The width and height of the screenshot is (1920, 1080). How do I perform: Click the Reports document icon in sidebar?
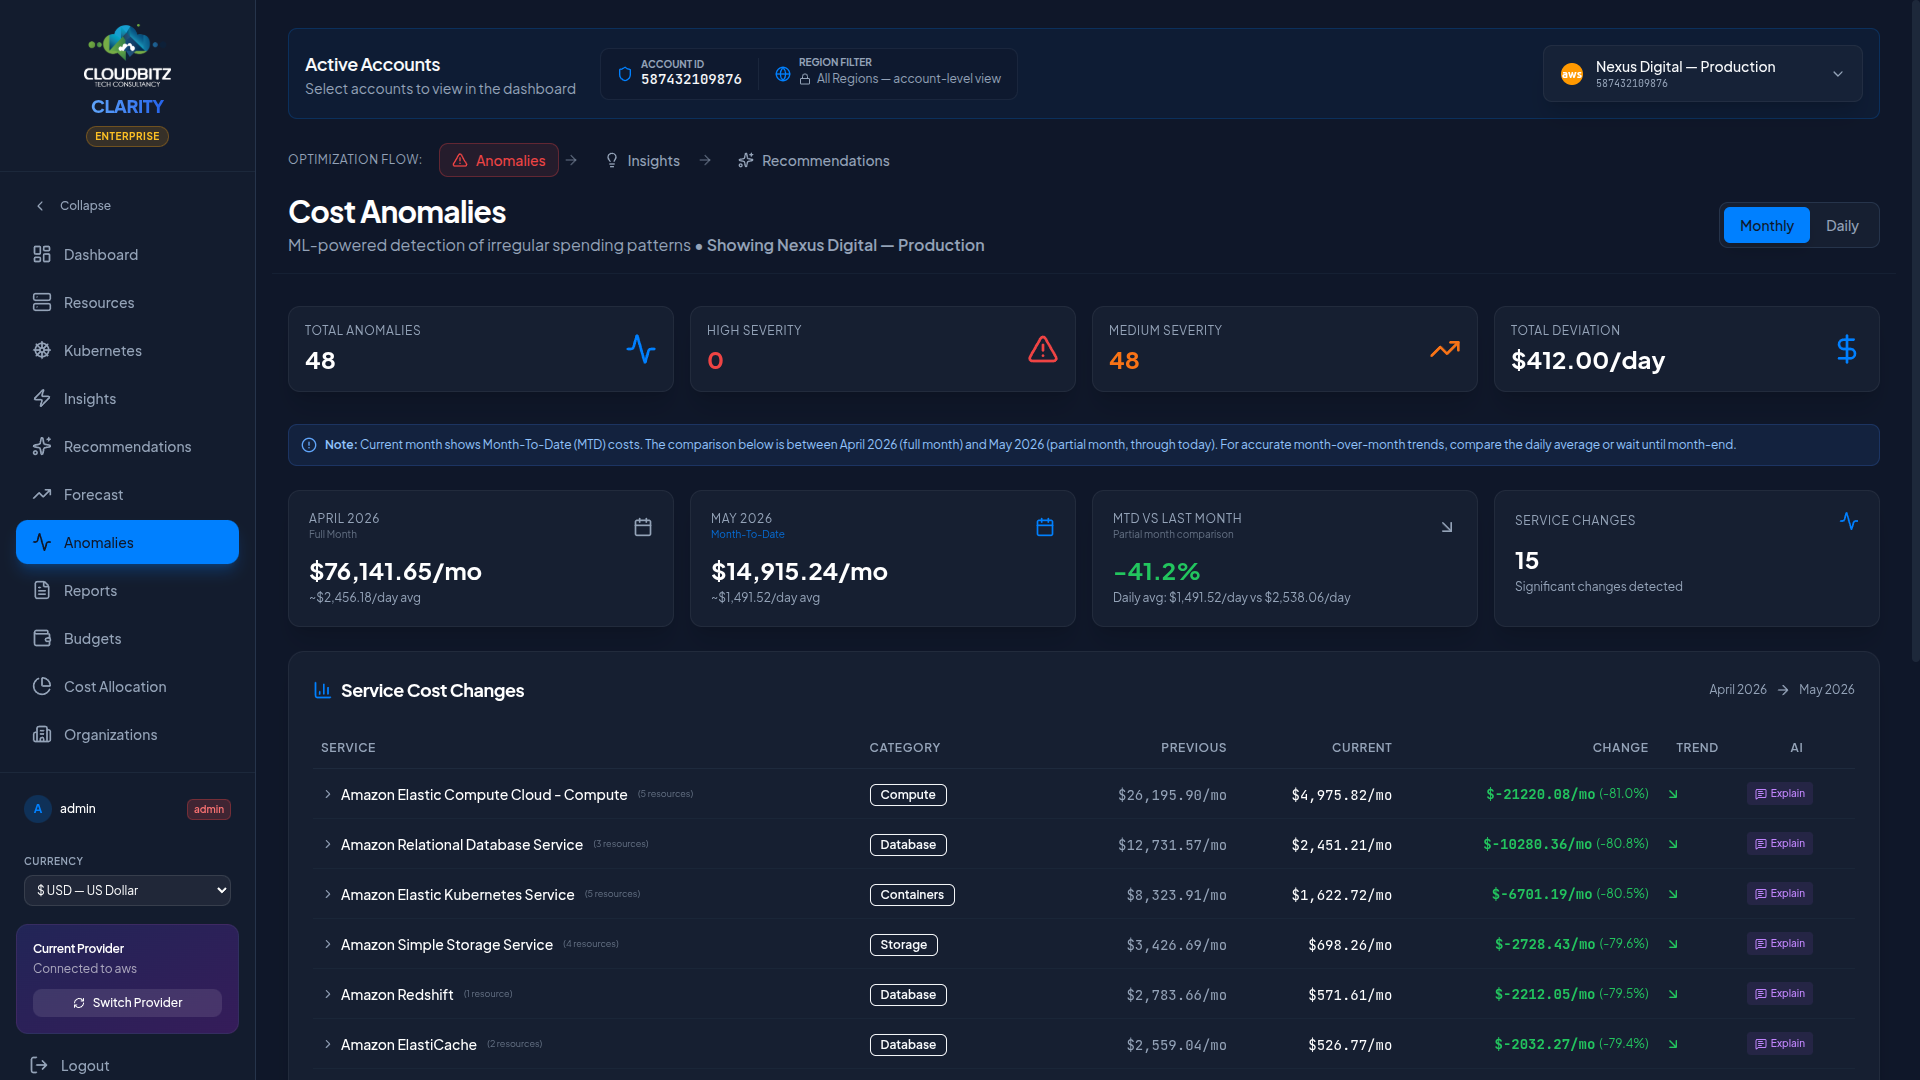coord(42,591)
